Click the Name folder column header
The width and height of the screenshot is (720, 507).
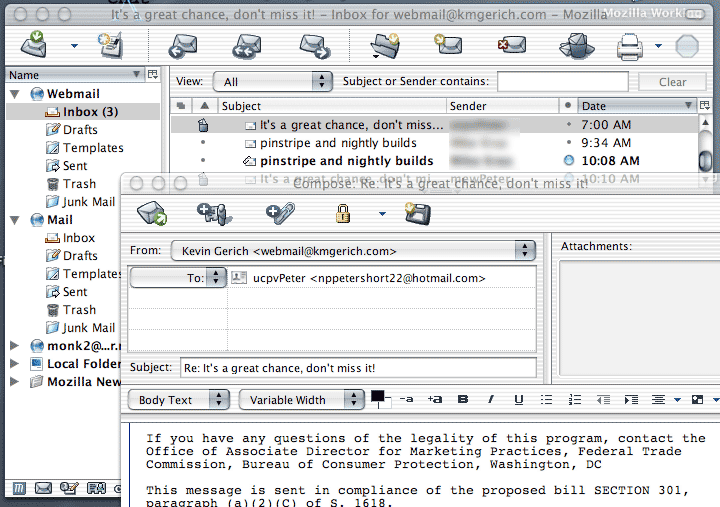pos(75,74)
